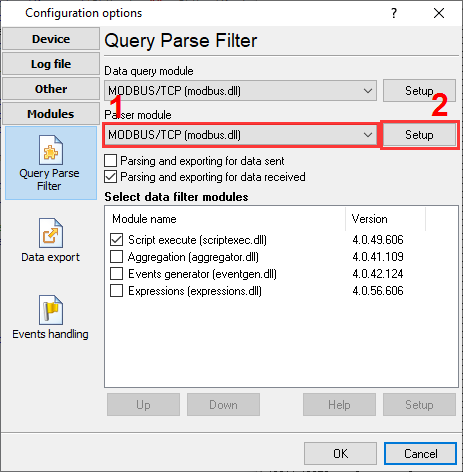Open the Data export page icon
This screenshot has width=463, height=472.
tap(51, 233)
